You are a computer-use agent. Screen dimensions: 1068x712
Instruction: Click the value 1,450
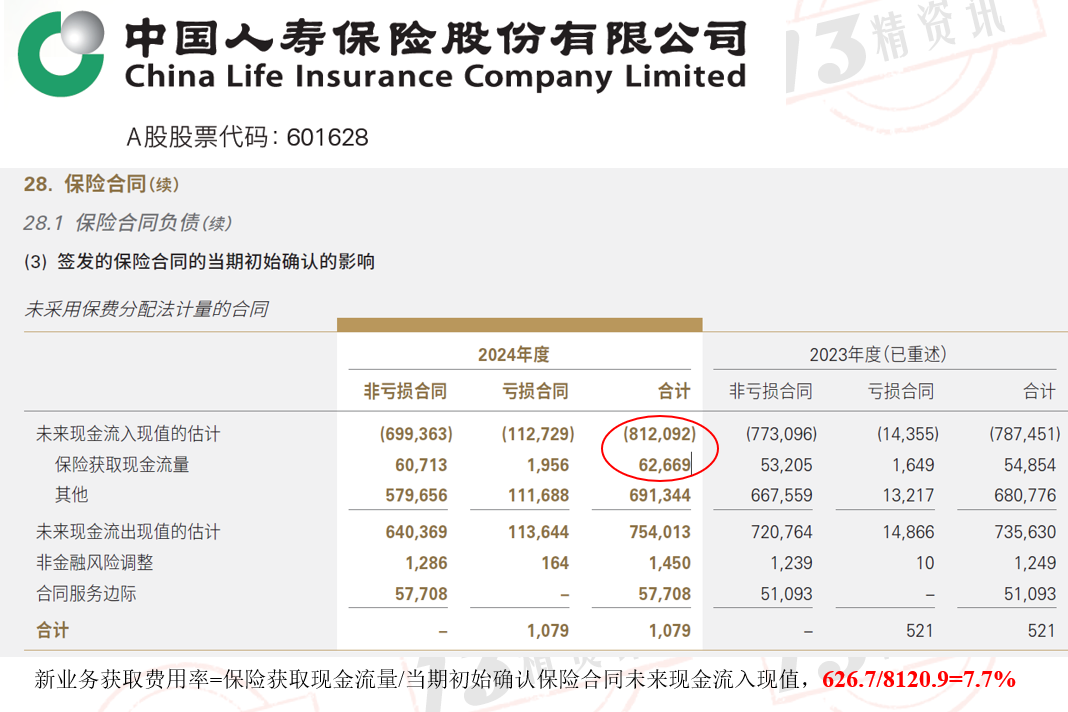tap(670, 563)
